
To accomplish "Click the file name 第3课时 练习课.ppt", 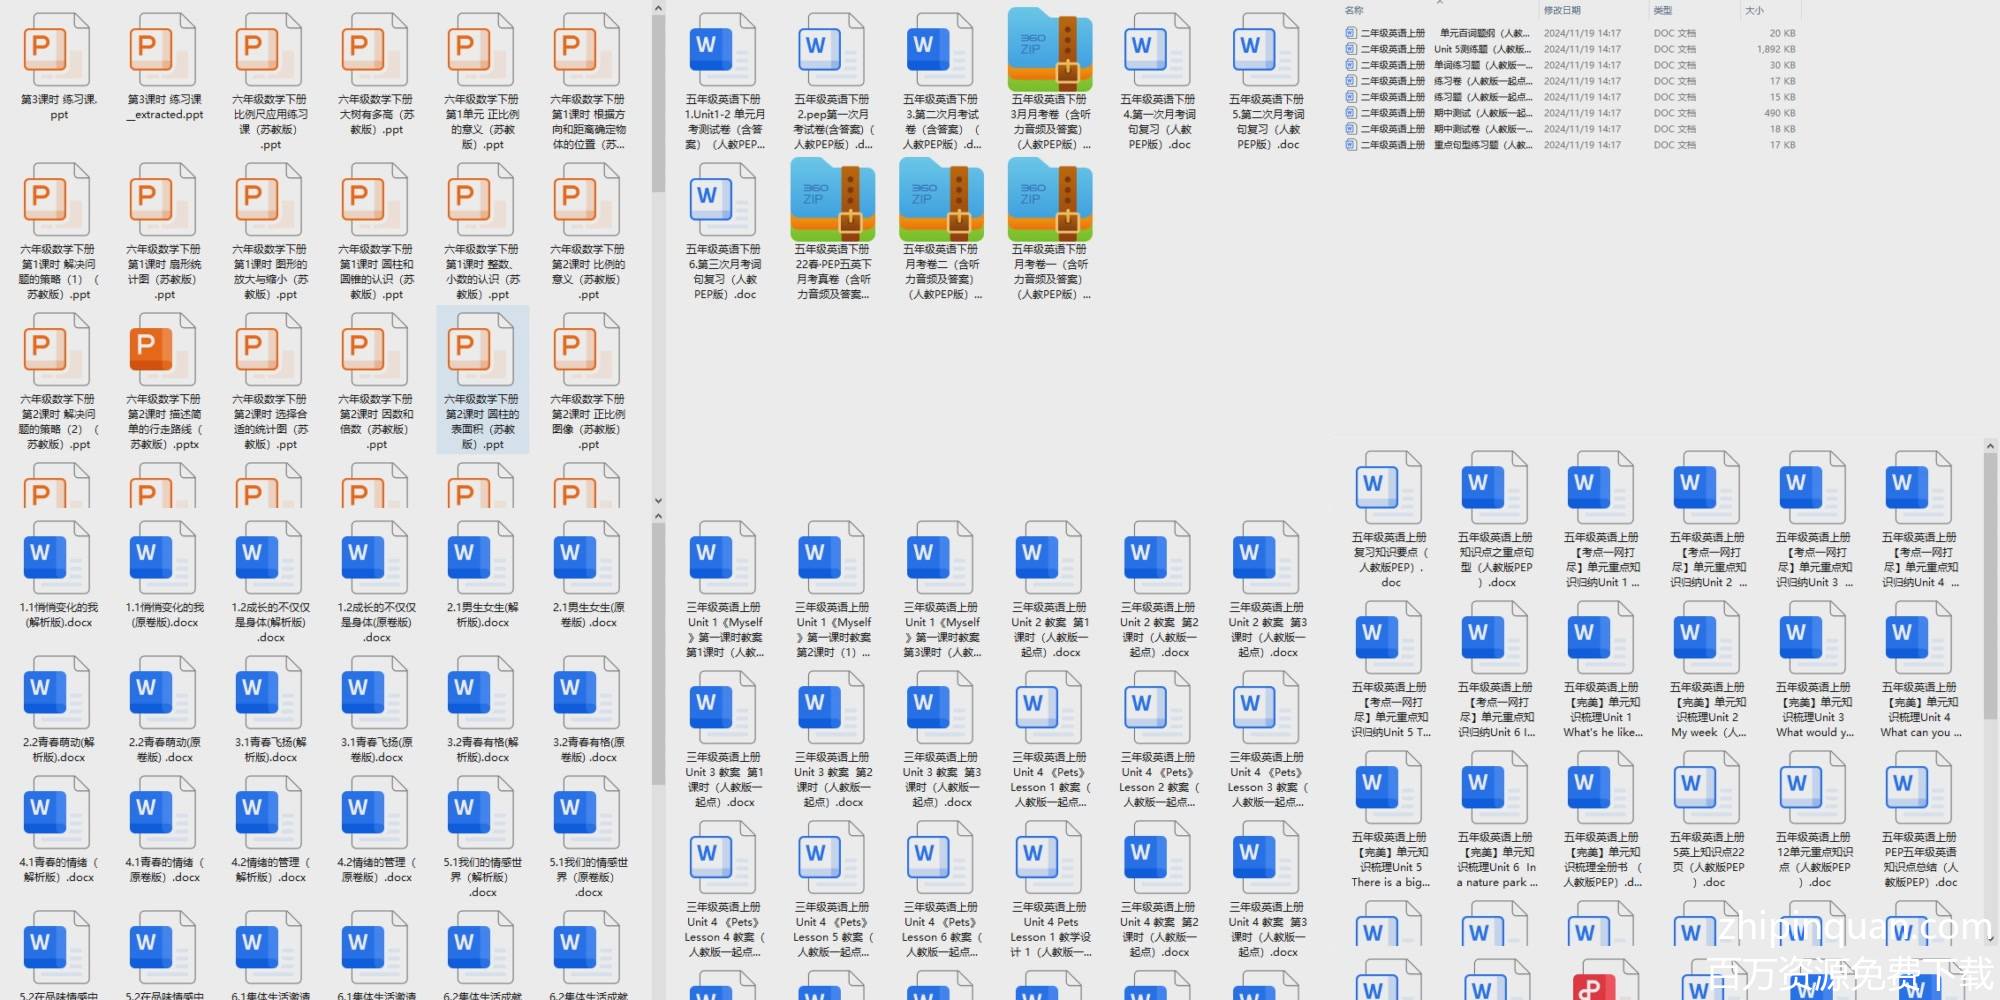I will pyautogui.click(x=59, y=107).
